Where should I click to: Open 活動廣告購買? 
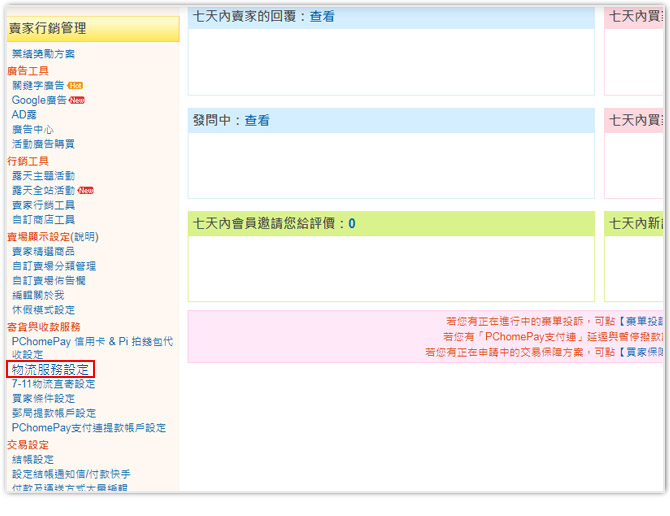[43, 144]
